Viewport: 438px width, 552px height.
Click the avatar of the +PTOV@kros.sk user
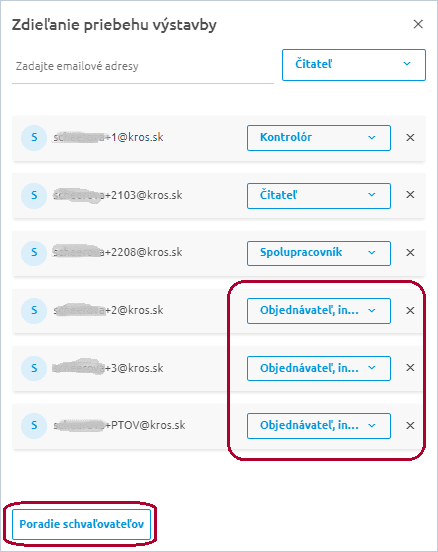(34, 426)
